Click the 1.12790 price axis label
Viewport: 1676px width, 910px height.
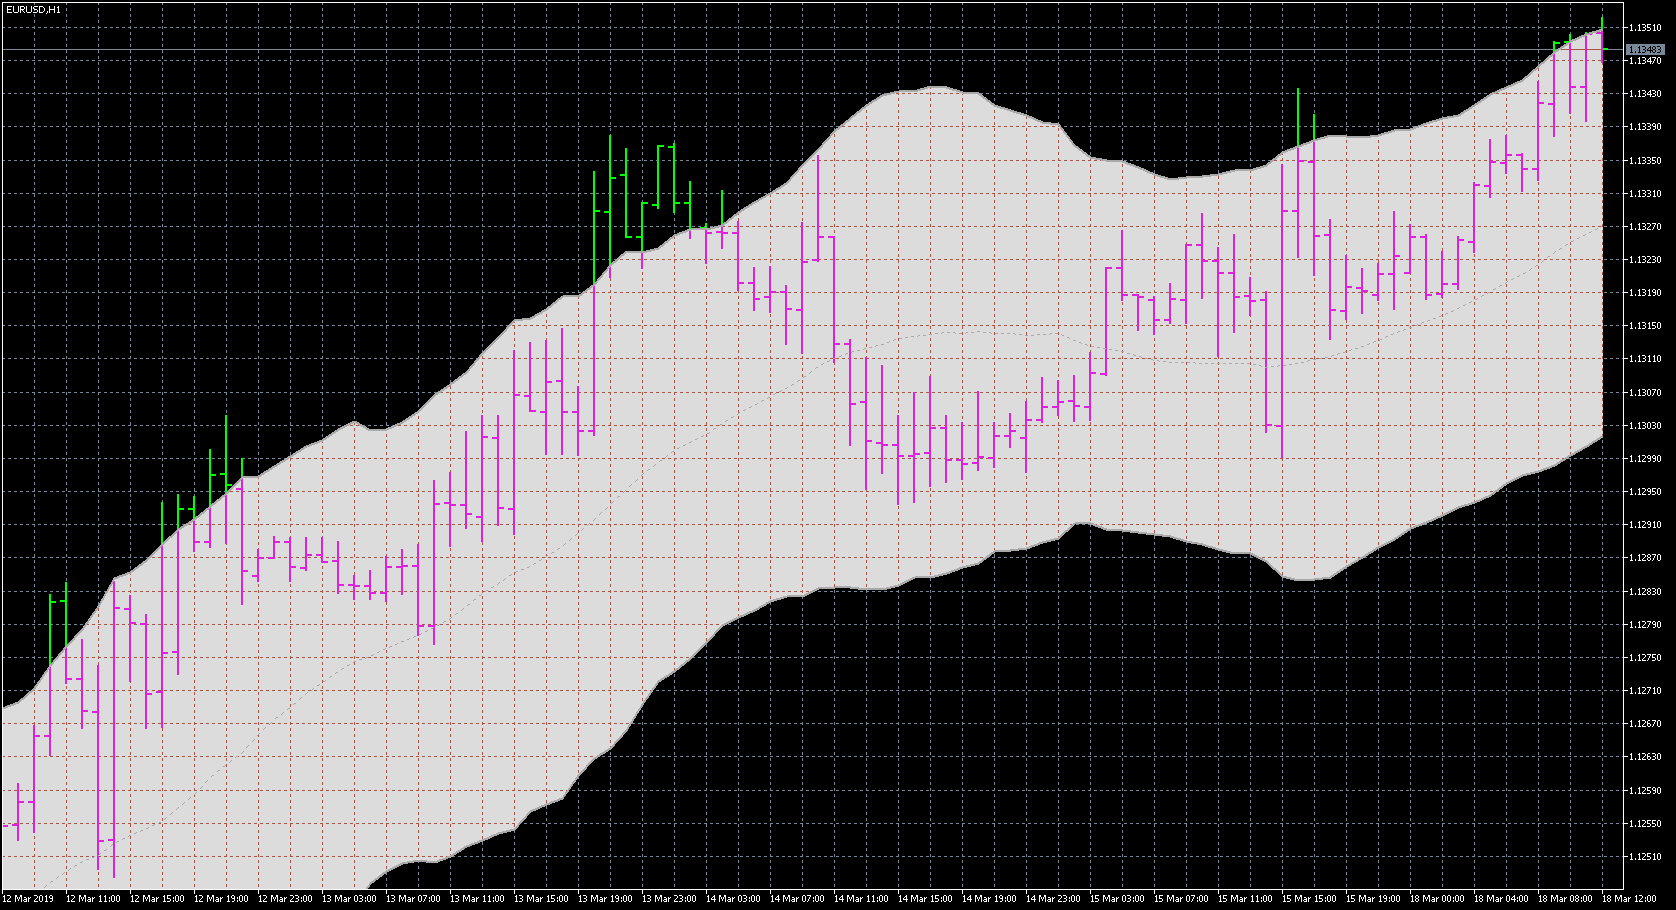(1645, 624)
